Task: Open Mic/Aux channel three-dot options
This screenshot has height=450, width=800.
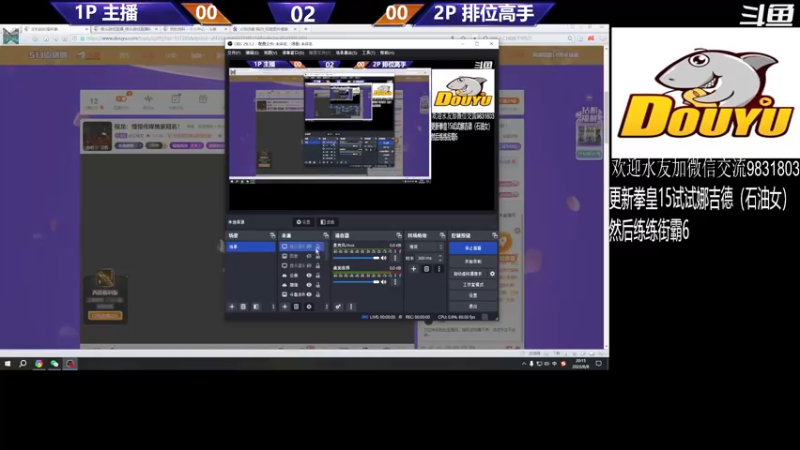Action: coord(395,259)
